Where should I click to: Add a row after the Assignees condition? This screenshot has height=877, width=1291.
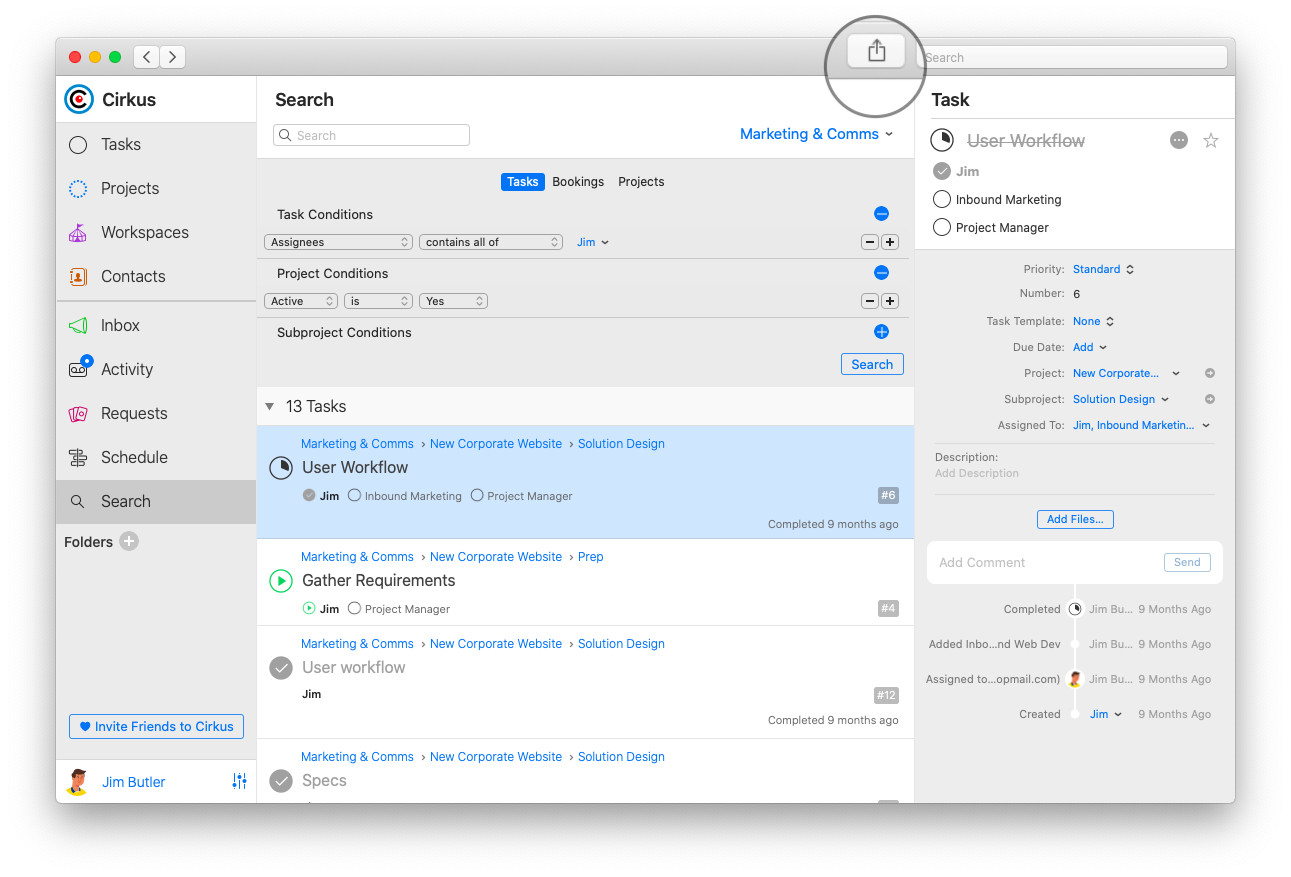(890, 242)
